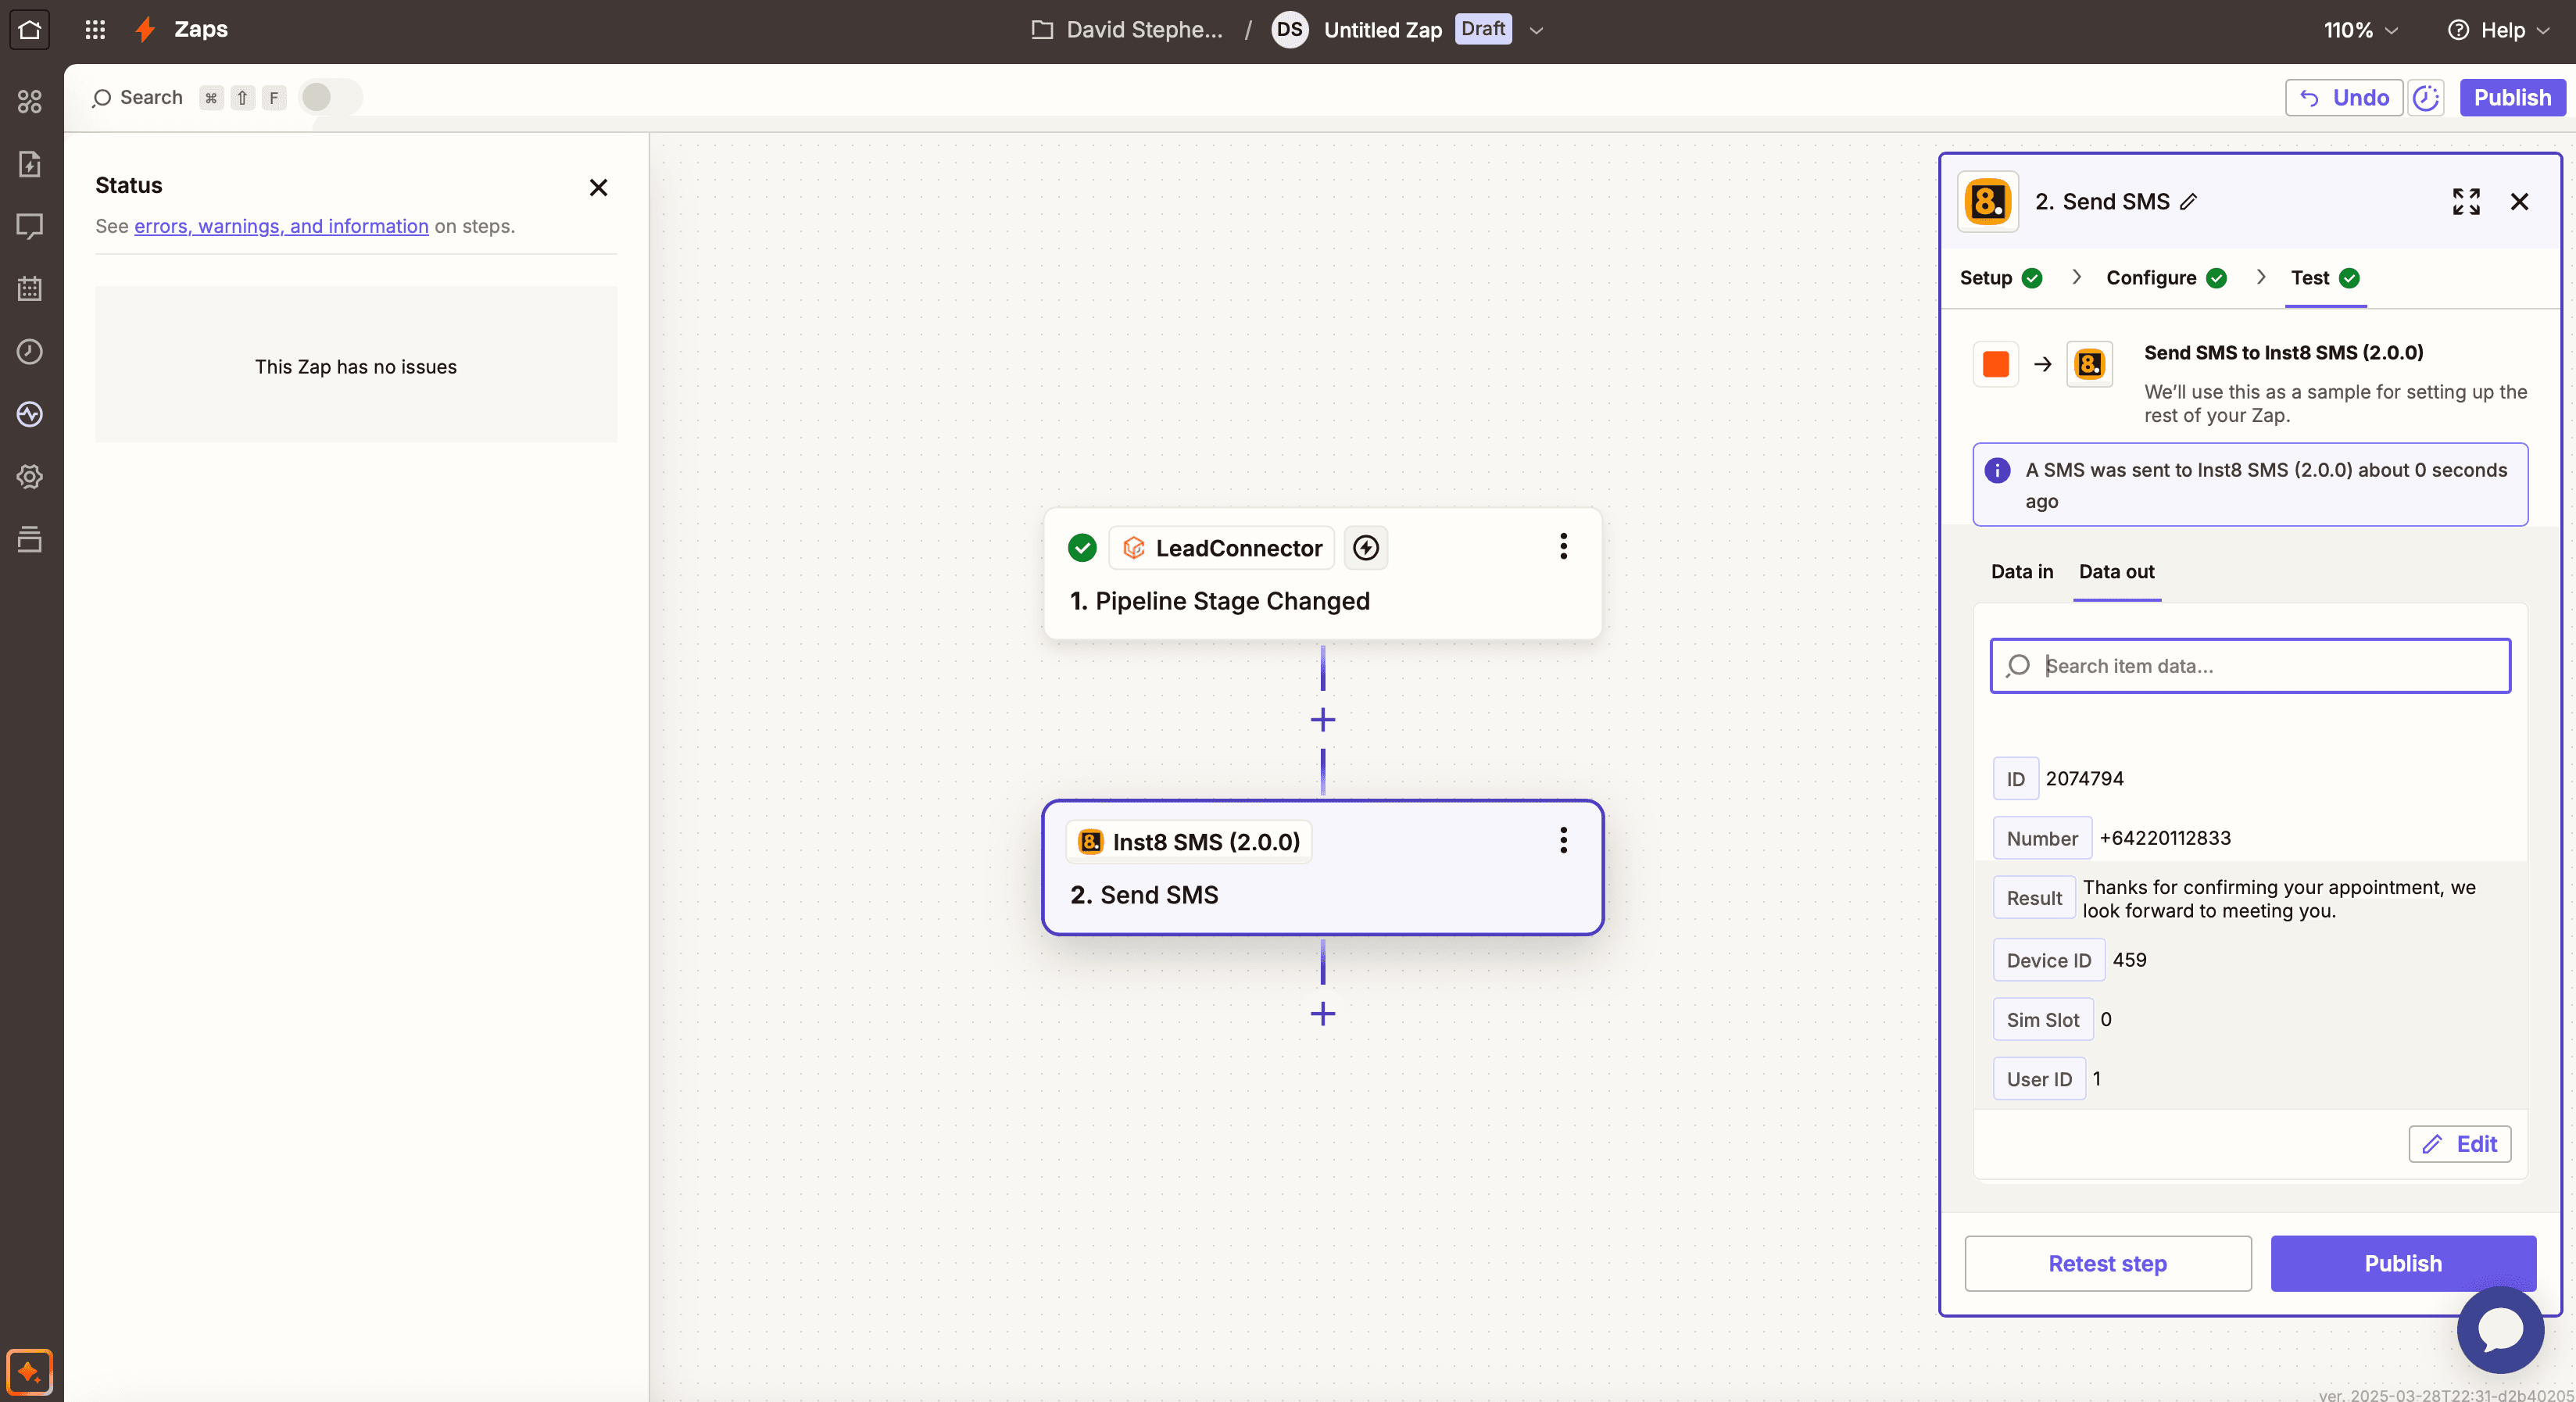Open the apps grid menu
Viewport: 2576px width, 1402px height.
95,30
